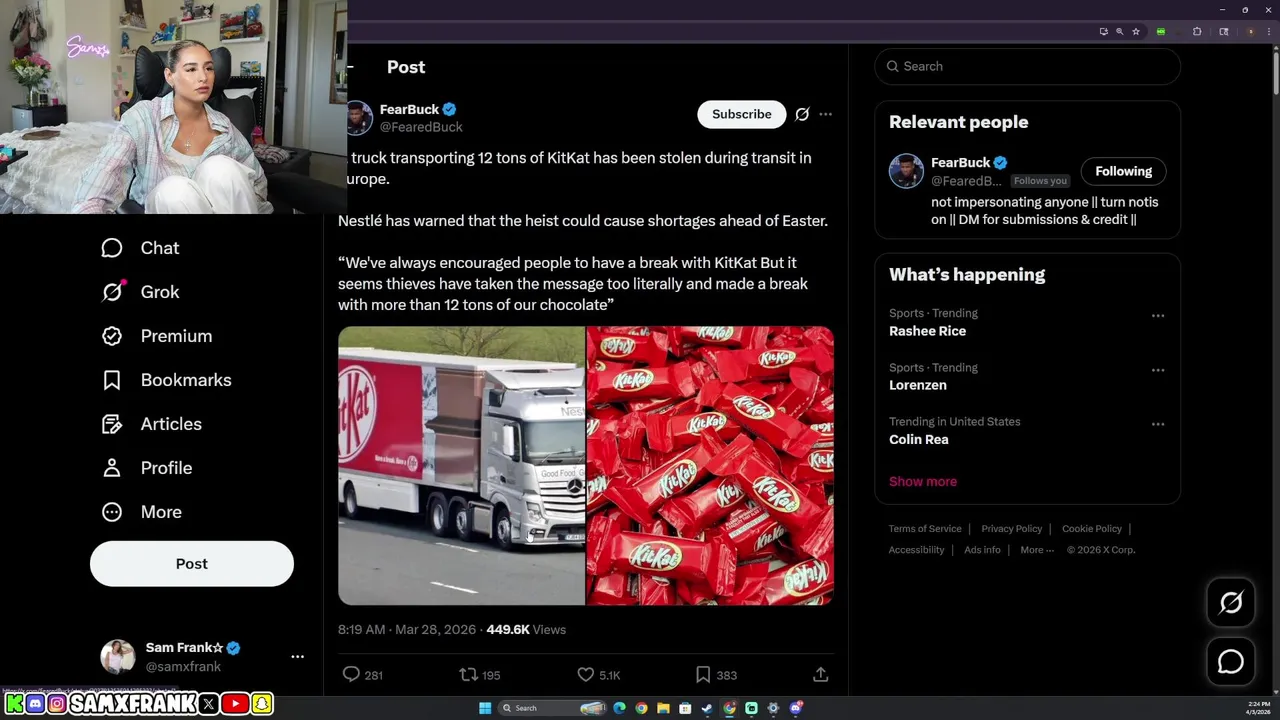Expand the footer More menu
1280x720 pixels.
(x=1037, y=550)
